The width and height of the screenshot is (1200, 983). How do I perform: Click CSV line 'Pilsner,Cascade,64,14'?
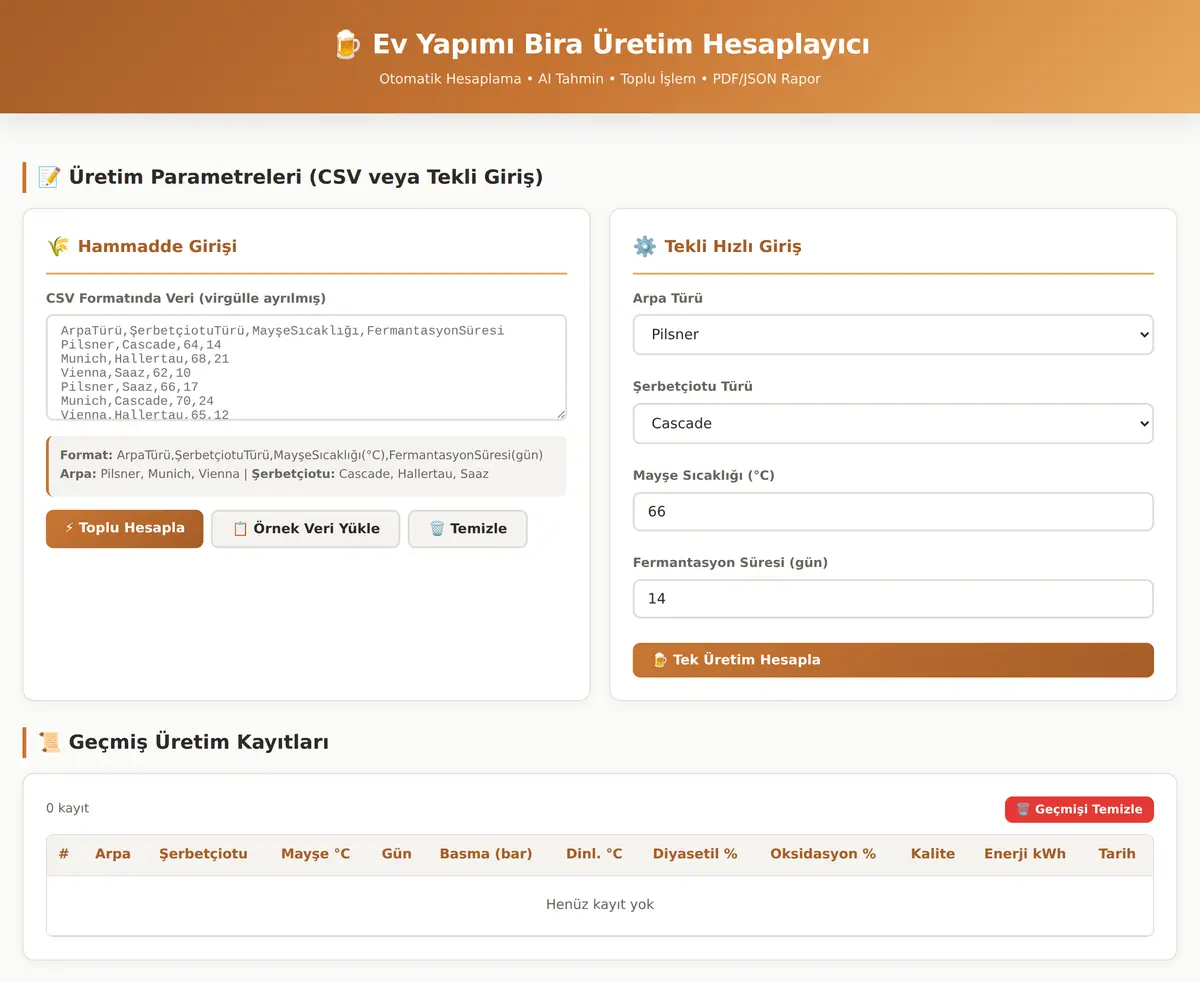point(141,344)
